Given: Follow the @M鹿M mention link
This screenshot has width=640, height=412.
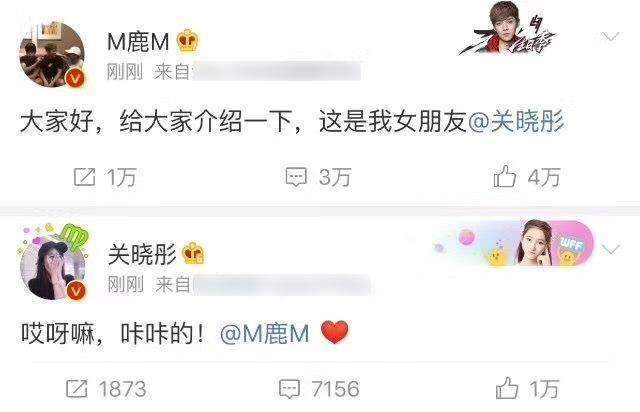Looking at the screenshot, I should click(x=264, y=334).
